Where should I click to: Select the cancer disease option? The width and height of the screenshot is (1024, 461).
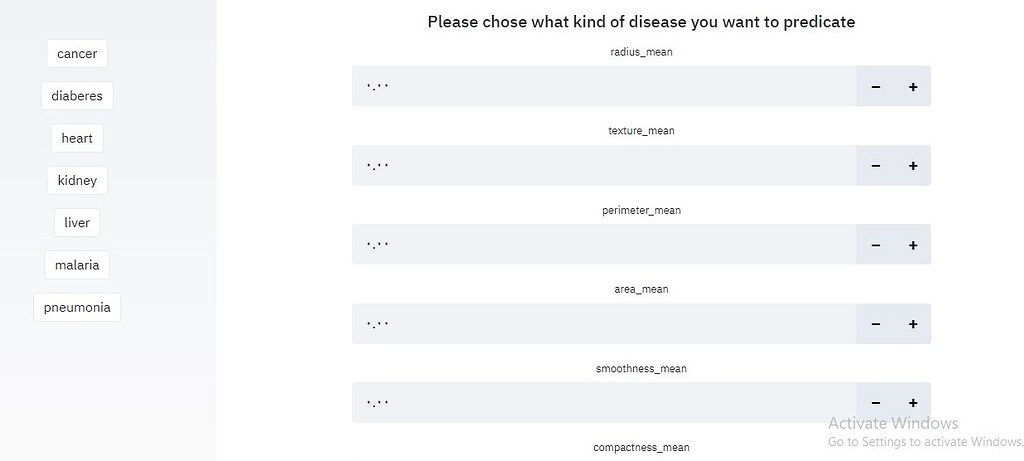pos(77,54)
